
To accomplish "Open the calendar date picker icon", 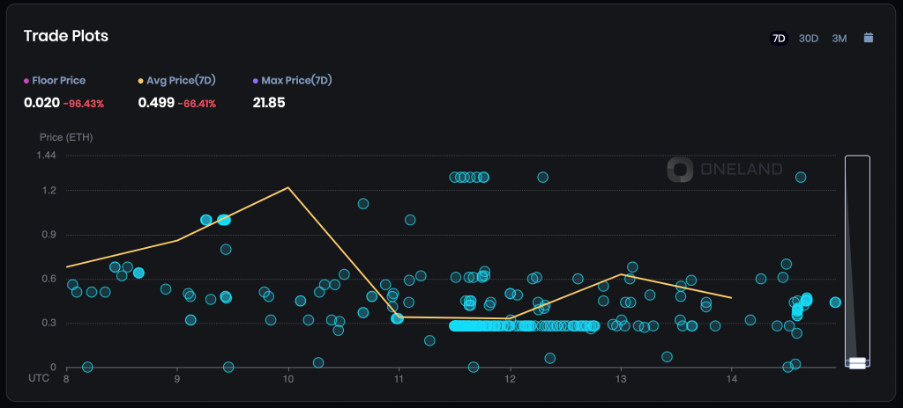I will [868, 38].
